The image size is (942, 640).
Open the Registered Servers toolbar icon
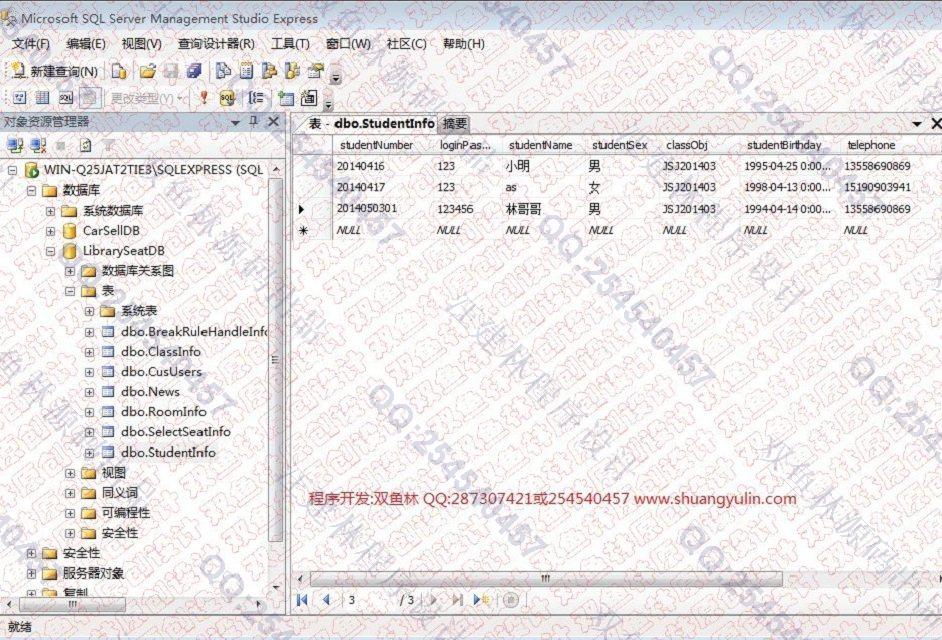tap(223, 72)
